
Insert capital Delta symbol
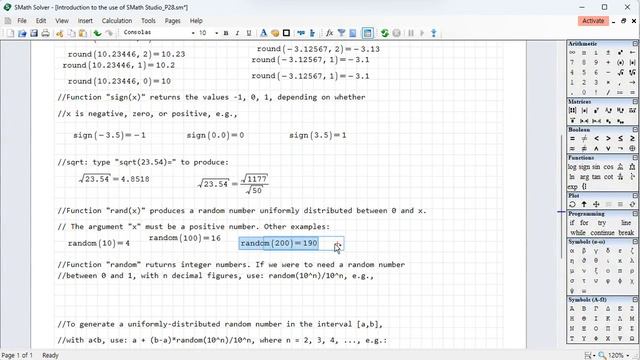click(x=608, y=309)
